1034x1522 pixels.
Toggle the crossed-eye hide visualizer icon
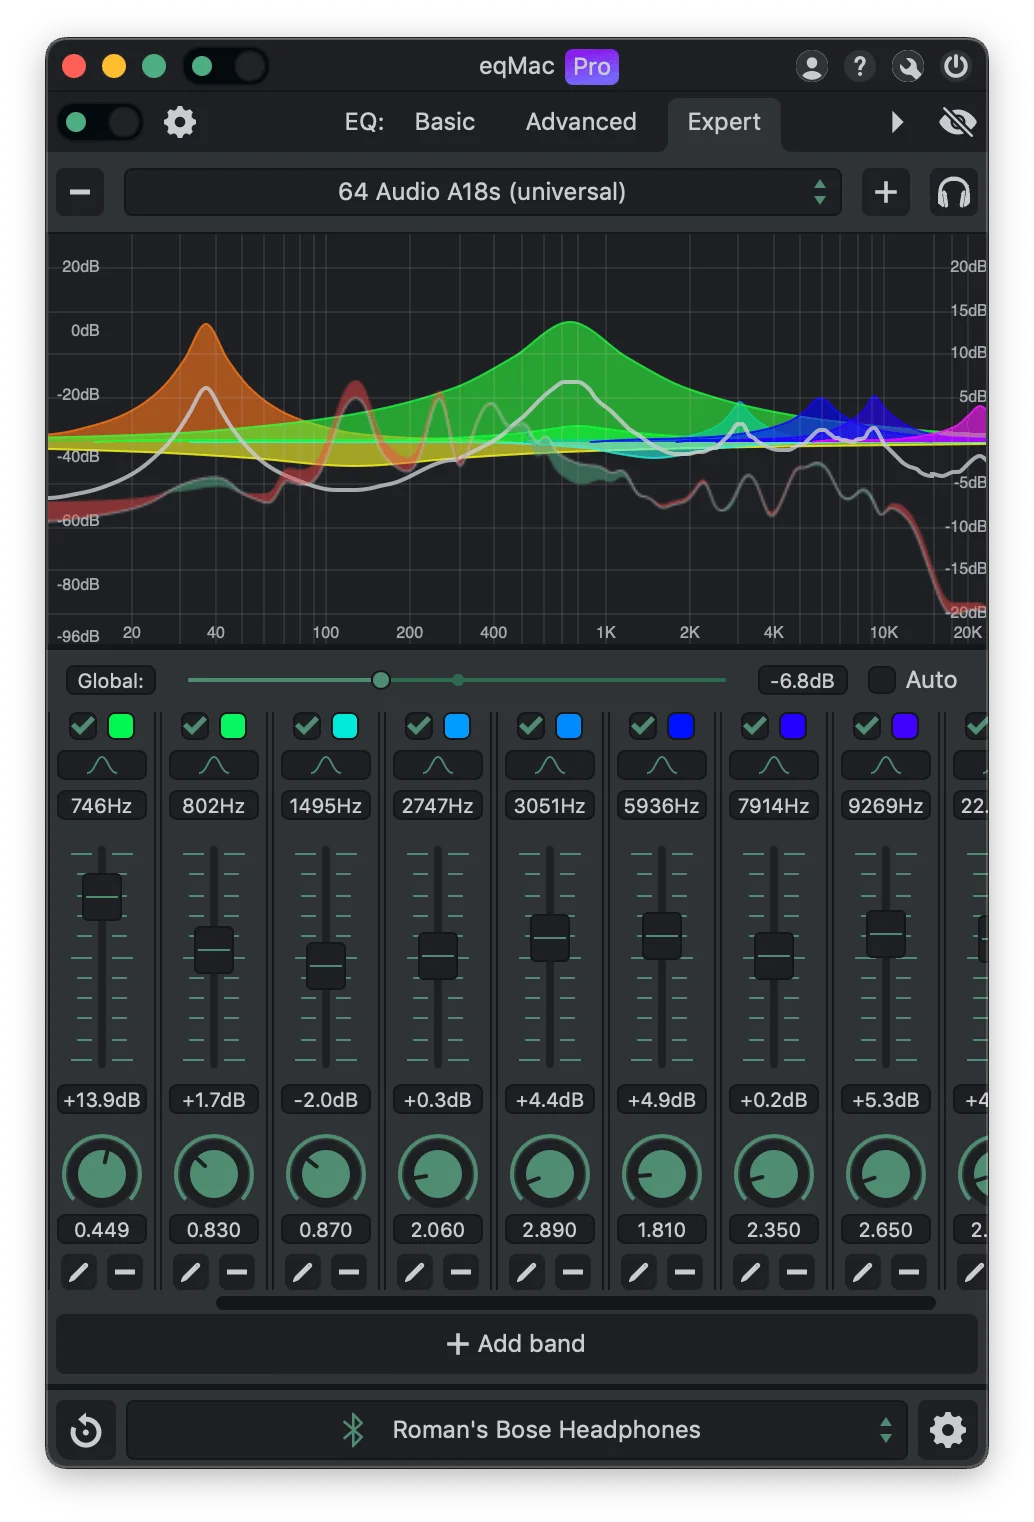pos(957,122)
